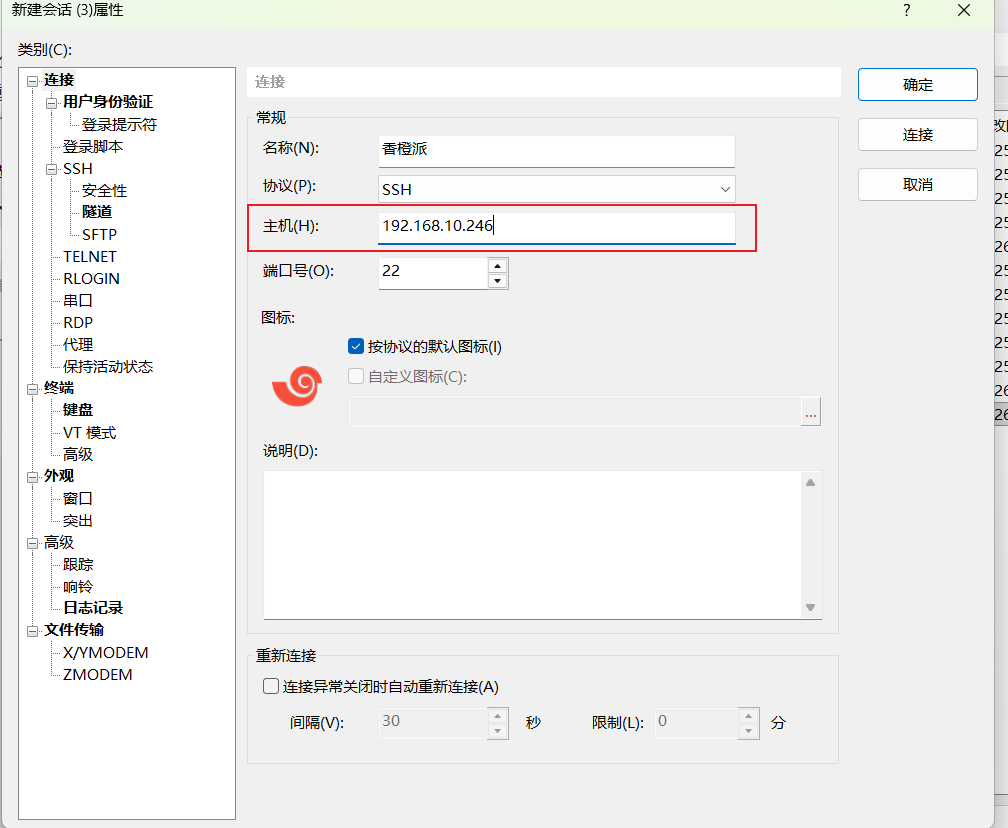Open the custom icon browse button
Image resolution: width=1008 pixels, height=828 pixels.
click(x=810, y=411)
